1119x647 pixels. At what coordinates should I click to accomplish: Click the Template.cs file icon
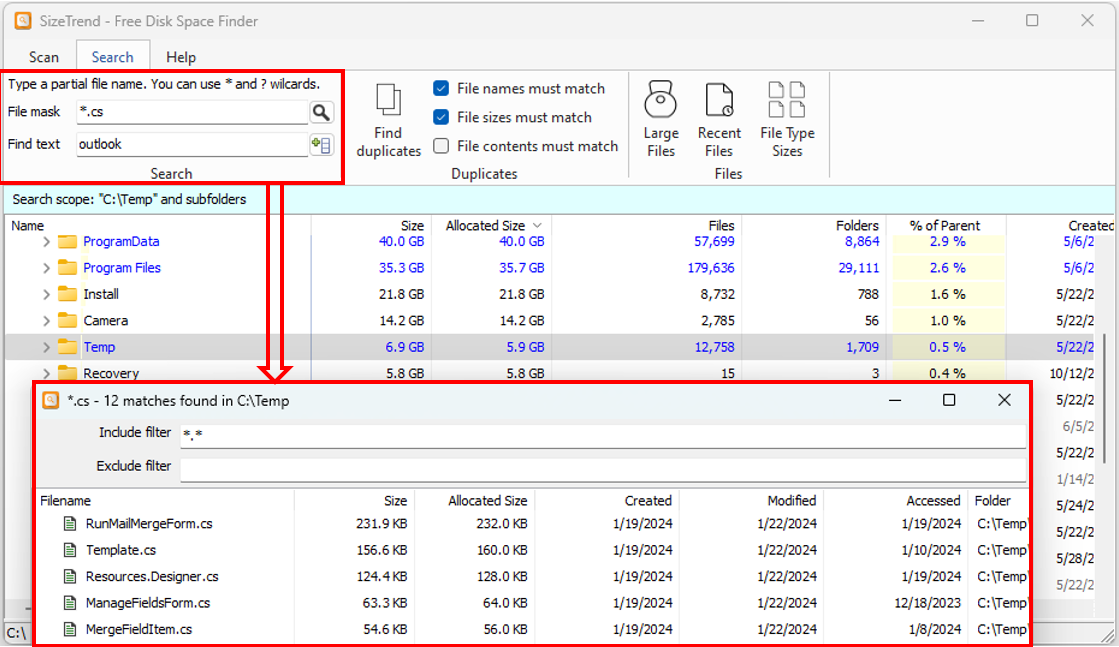pos(70,551)
